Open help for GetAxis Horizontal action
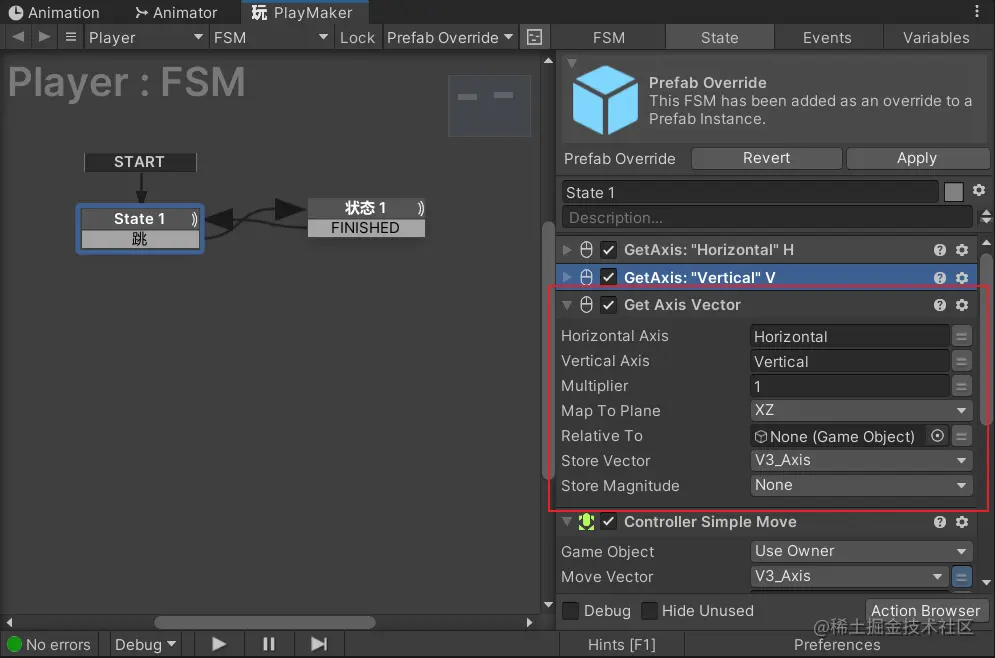The width and height of the screenshot is (995, 658). 940,250
